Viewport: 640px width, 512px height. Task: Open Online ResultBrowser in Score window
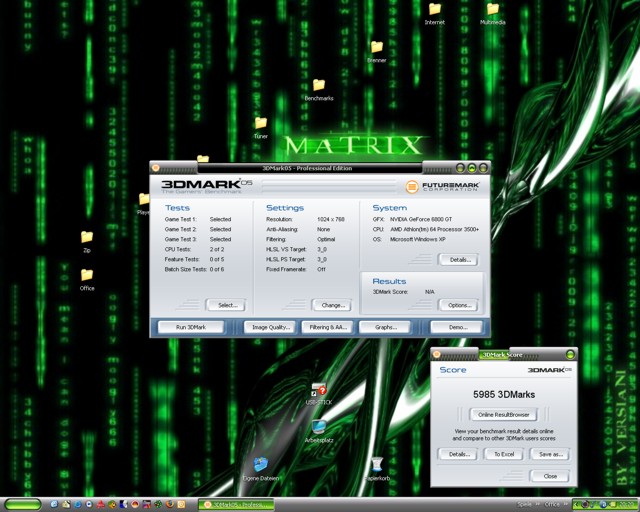point(503,414)
